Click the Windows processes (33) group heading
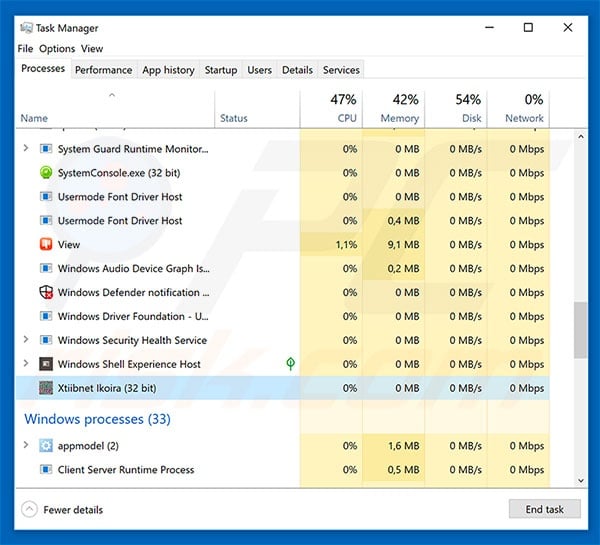The height and width of the screenshot is (545, 600). [98, 419]
